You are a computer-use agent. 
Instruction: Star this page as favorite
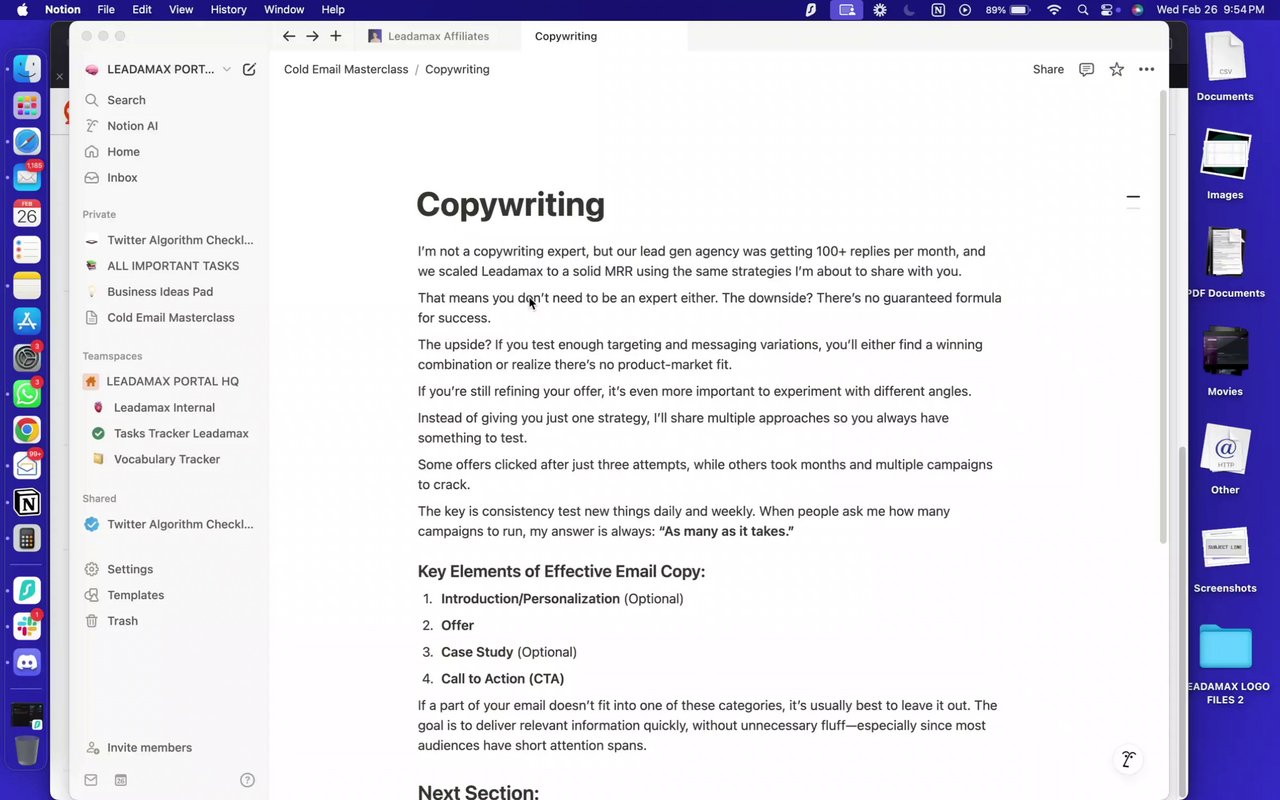[x=1116, y=69]
